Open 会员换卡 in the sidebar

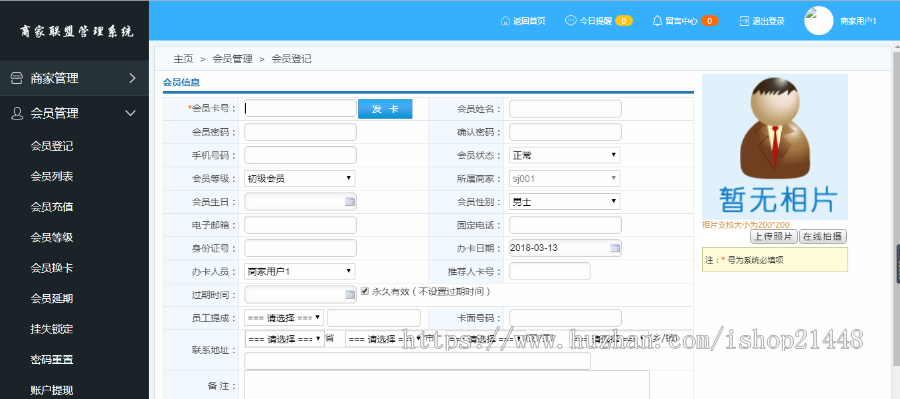pyautogui.click(x=52, y=268)
